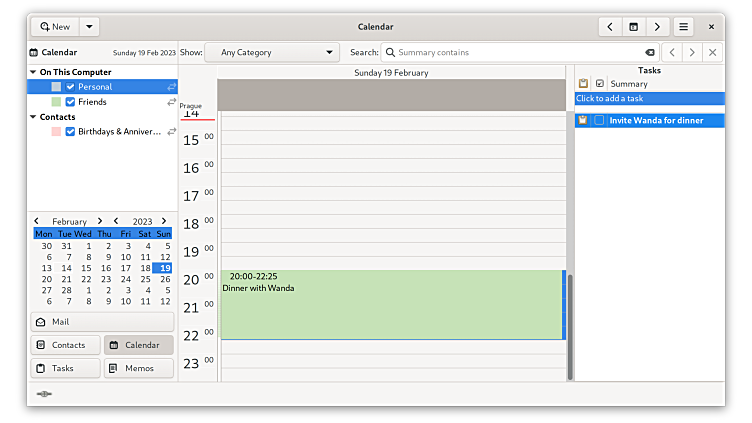
Task: Click the next period arrow in header
Action: pos(657,27)
